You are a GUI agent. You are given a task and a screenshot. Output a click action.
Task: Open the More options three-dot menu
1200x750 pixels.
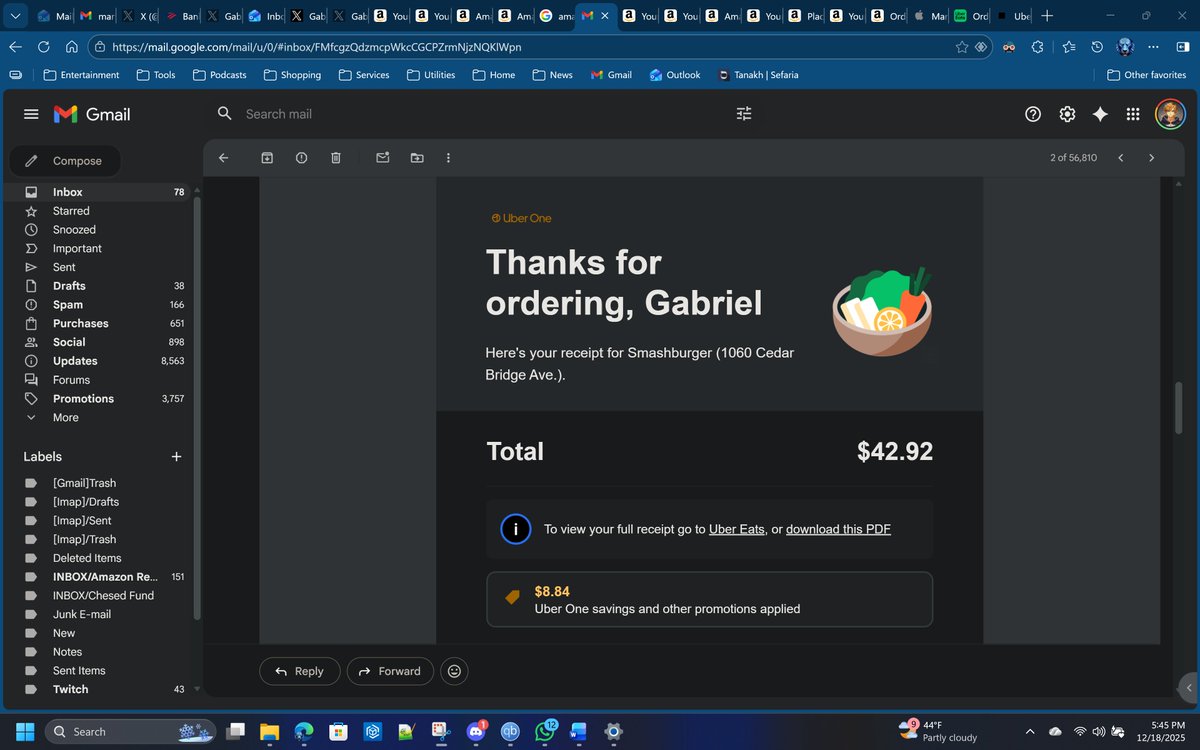pos(448,158)
